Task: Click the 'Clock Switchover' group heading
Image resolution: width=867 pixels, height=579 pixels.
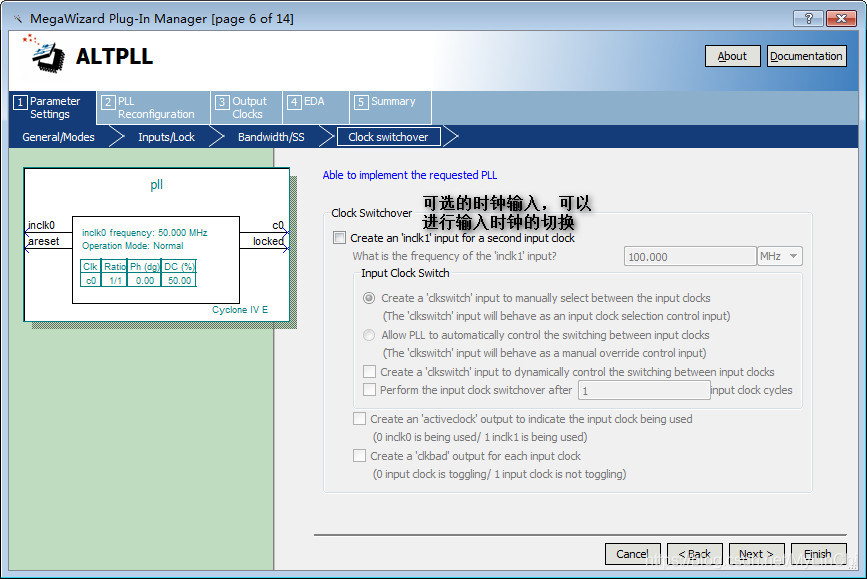Action: pyautogui.click(x=372, y=213)
